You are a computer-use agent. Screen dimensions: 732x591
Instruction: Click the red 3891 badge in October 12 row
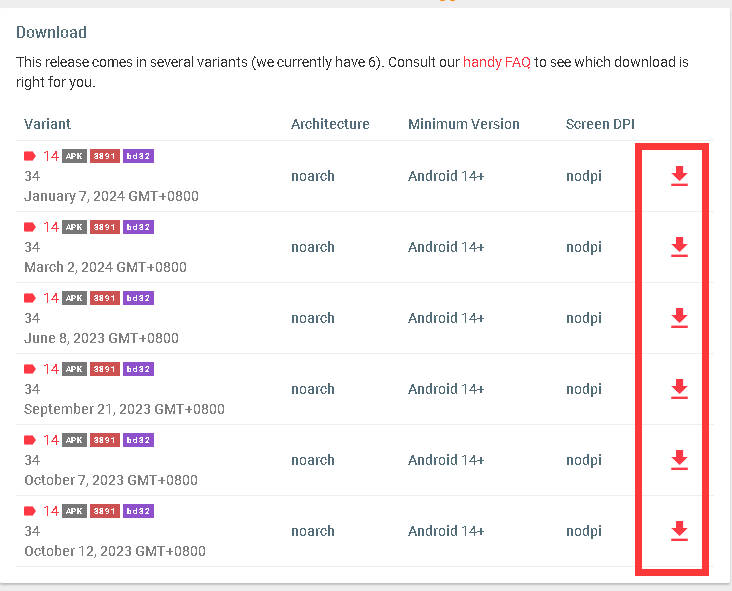point(105,511)
